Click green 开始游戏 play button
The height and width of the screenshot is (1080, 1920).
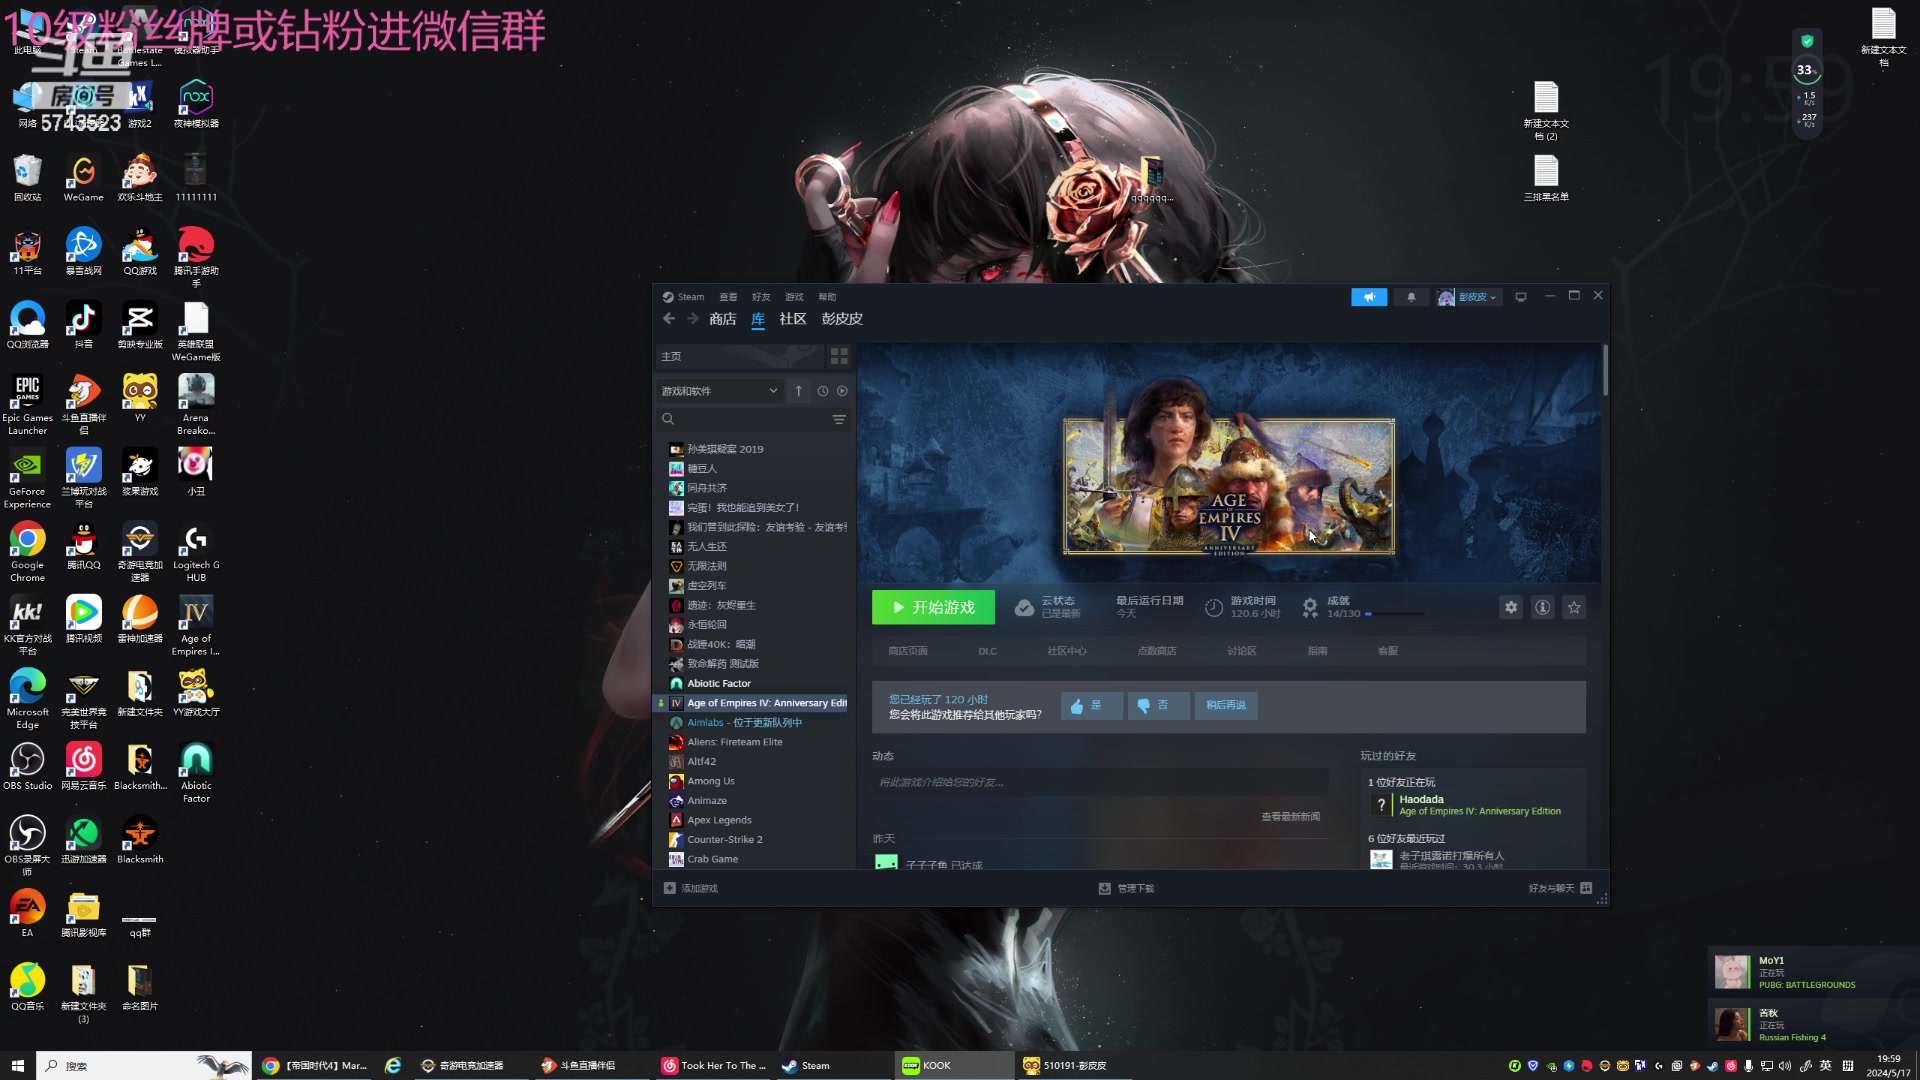point(933,607)
